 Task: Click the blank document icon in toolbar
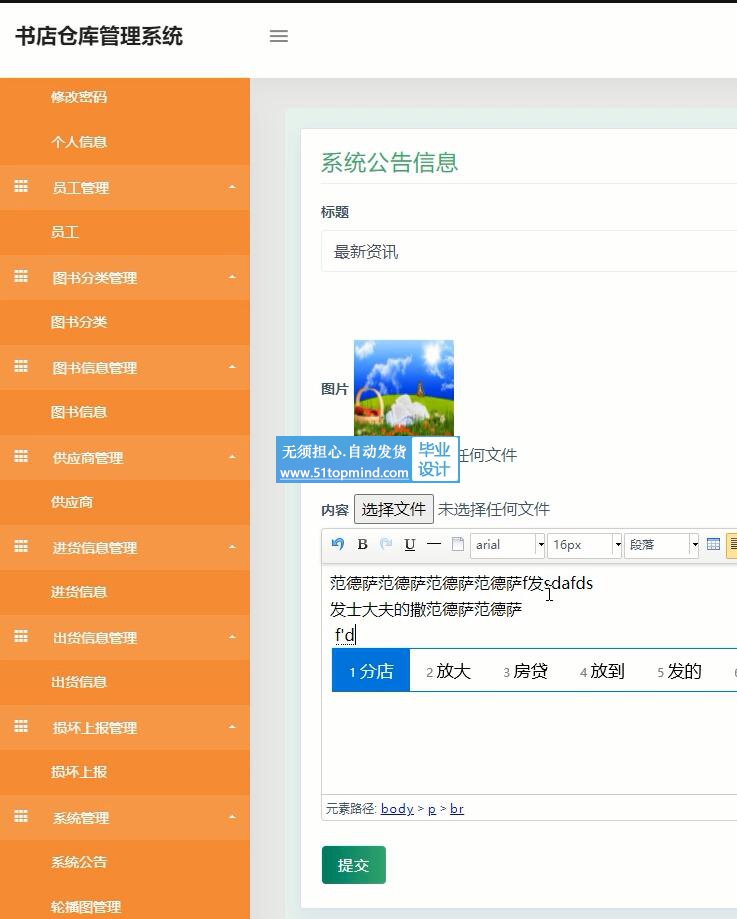pos(458,544)
